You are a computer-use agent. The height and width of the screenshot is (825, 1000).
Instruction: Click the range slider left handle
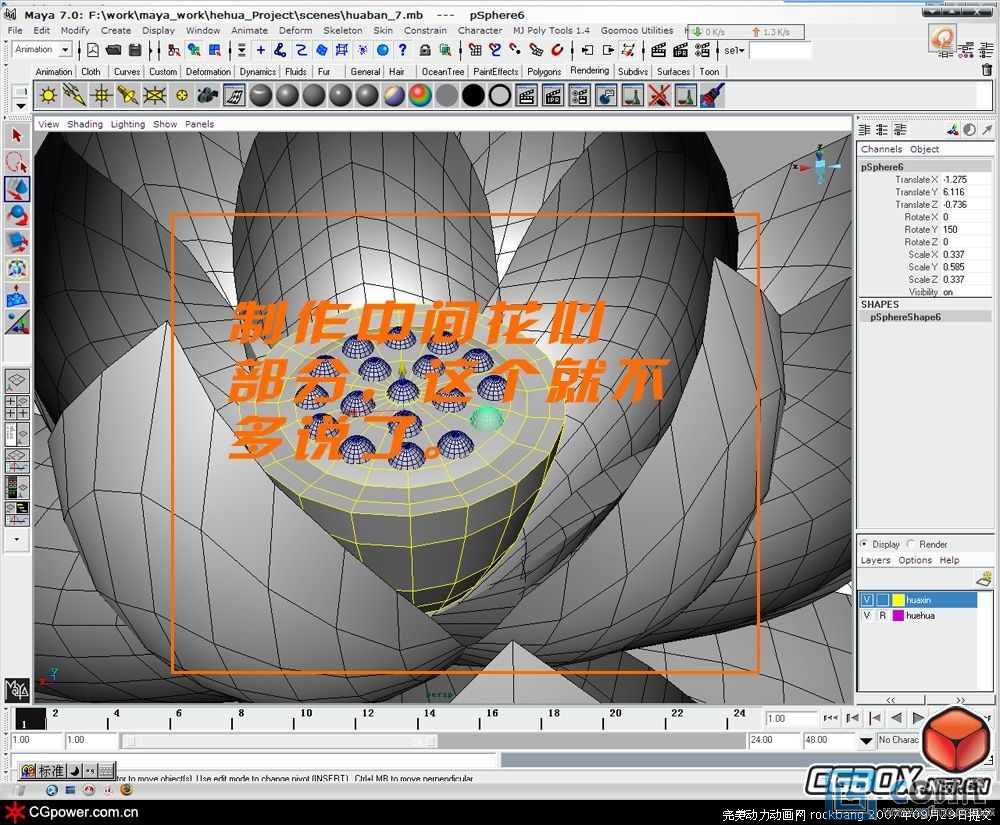pos(130,741)
